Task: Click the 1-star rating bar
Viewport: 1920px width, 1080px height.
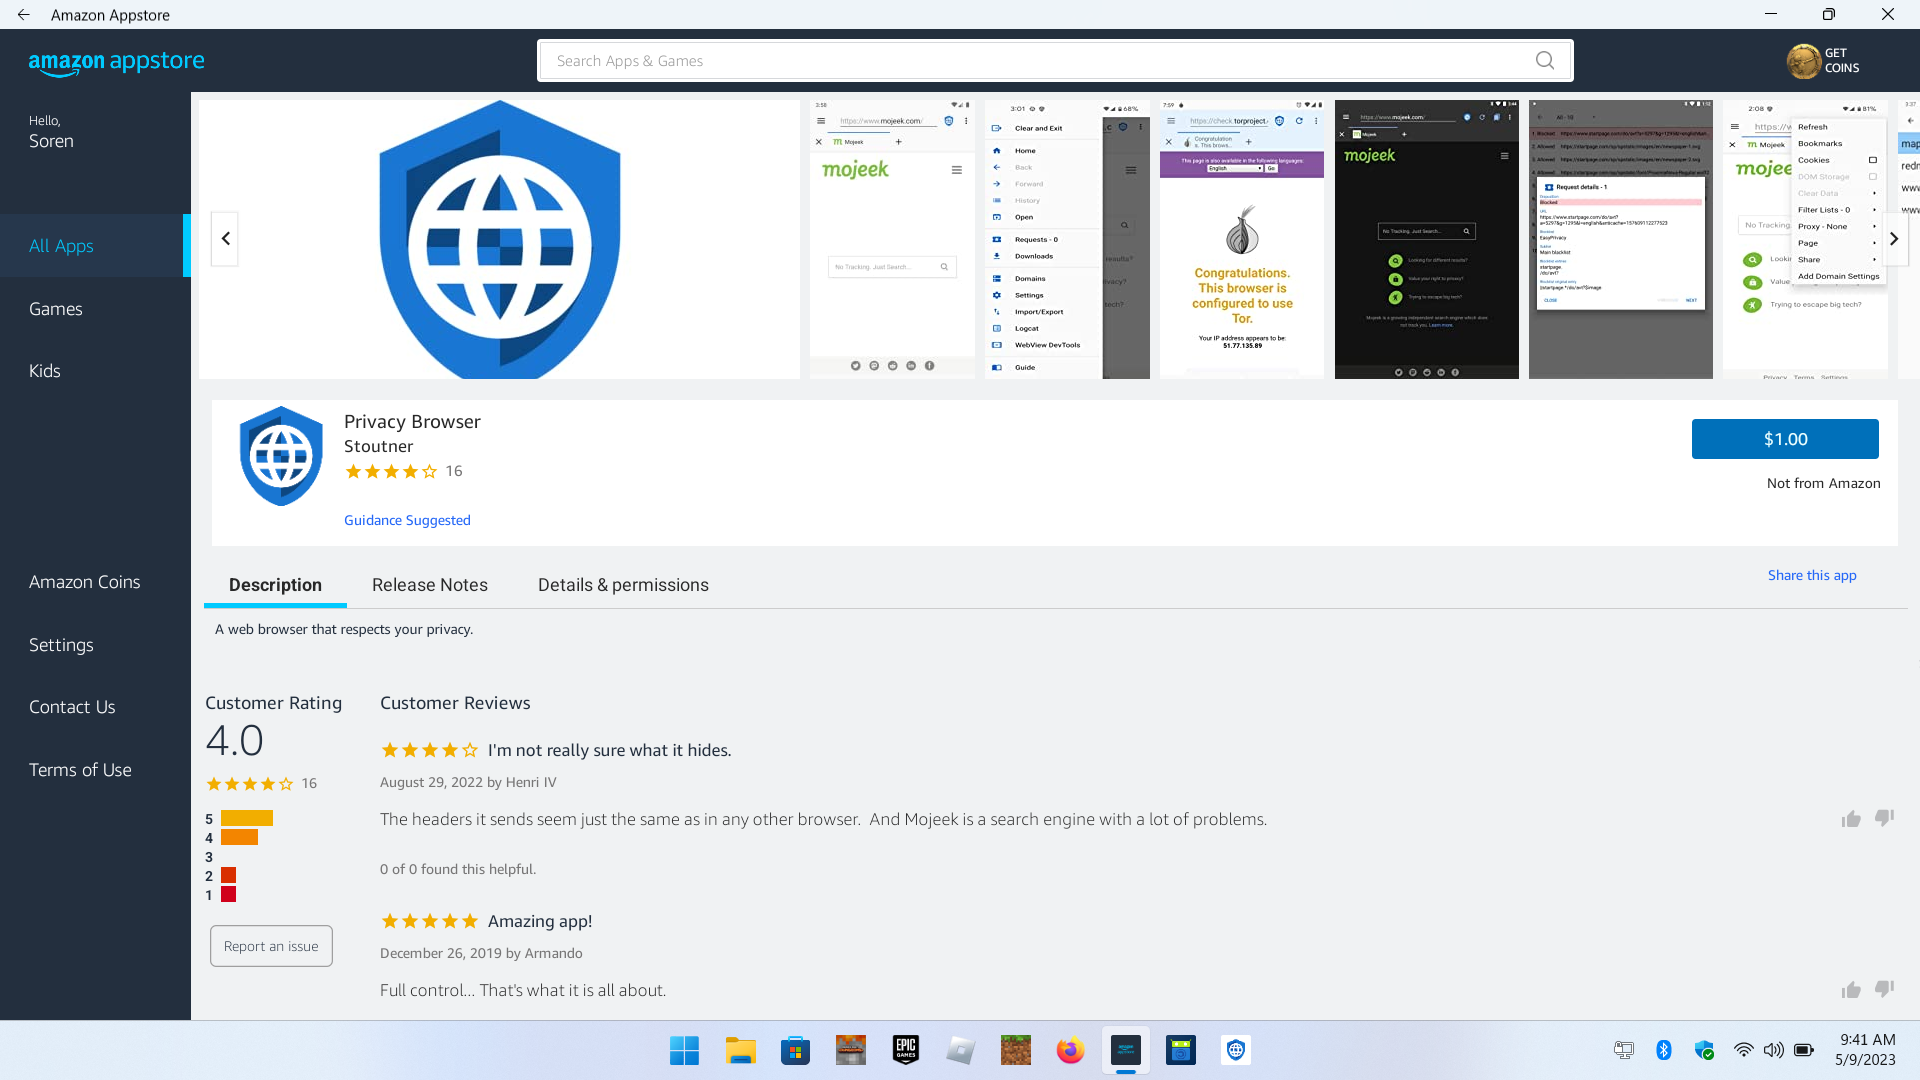Action: [x=228, y=894]
